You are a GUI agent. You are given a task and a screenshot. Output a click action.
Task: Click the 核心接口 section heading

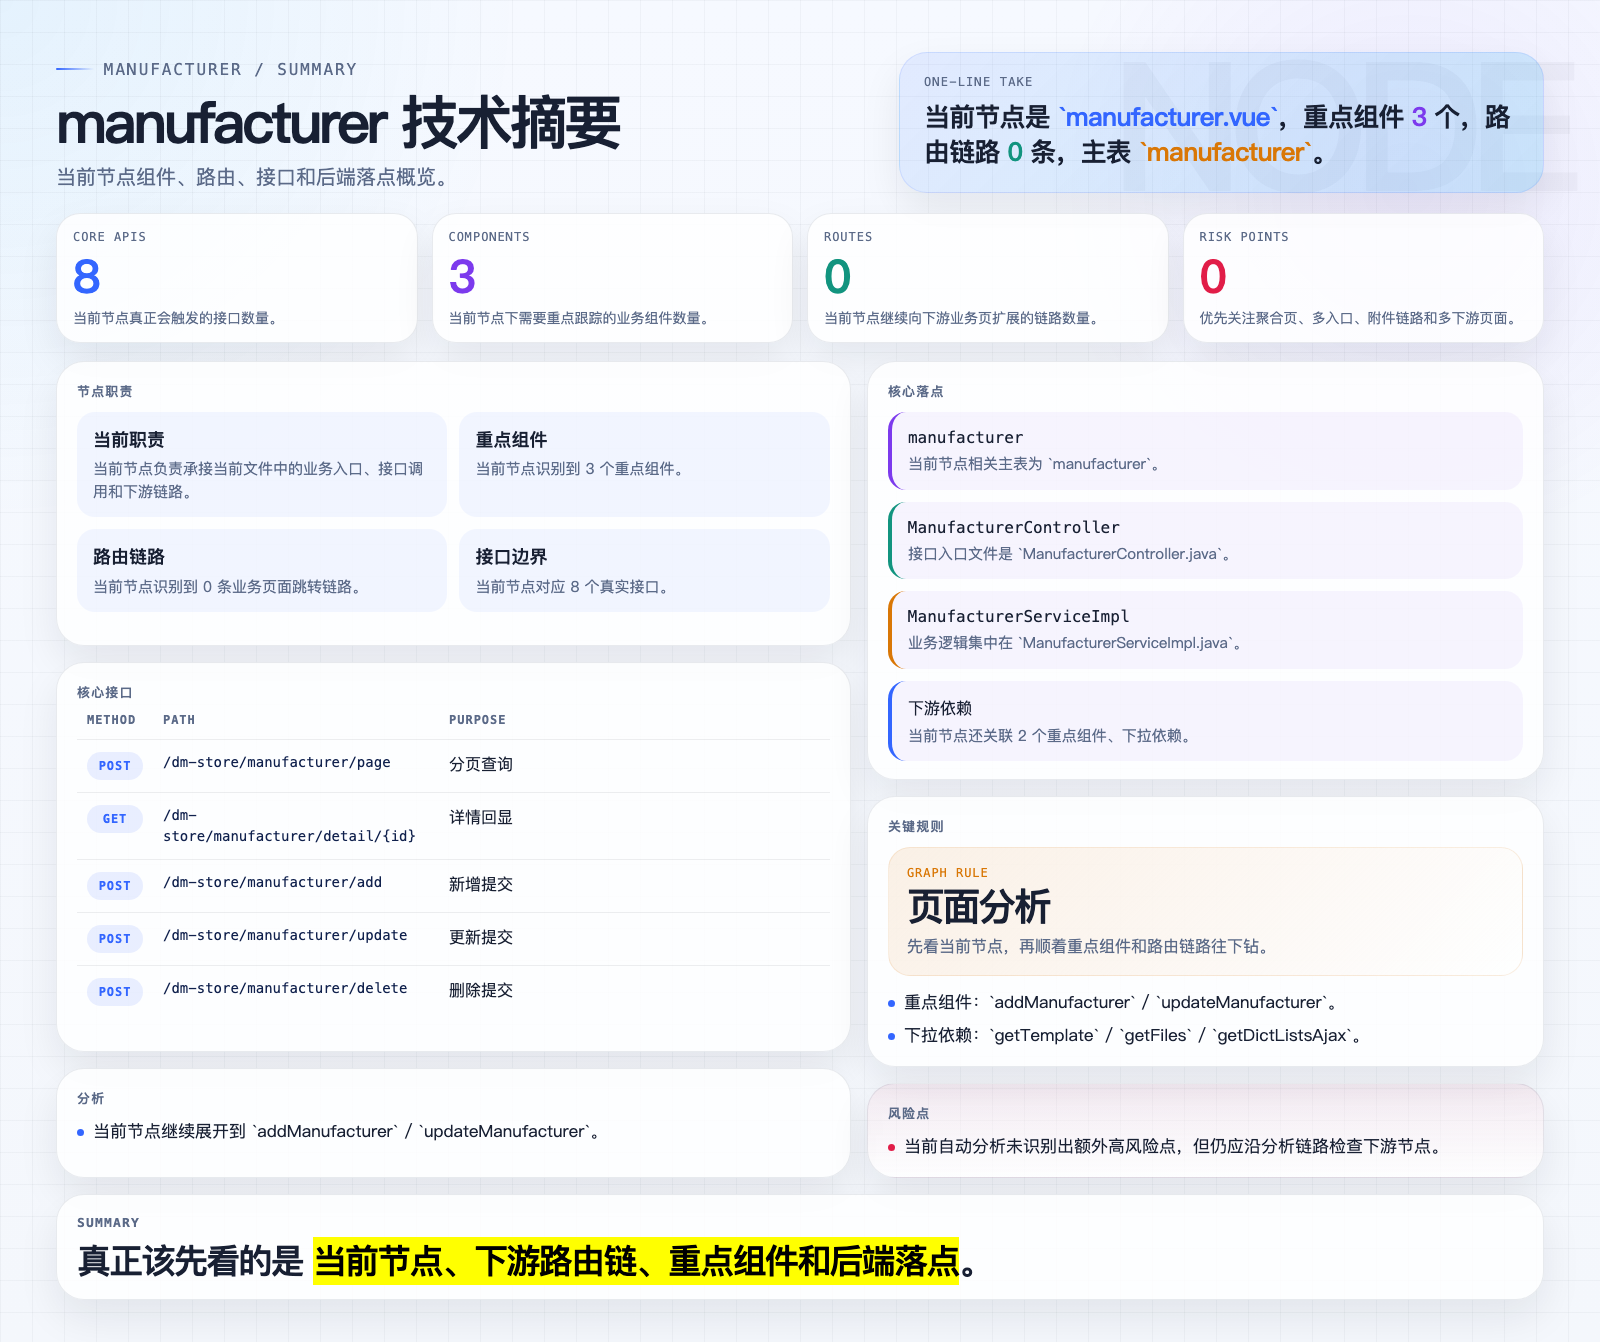coord(105,692)
